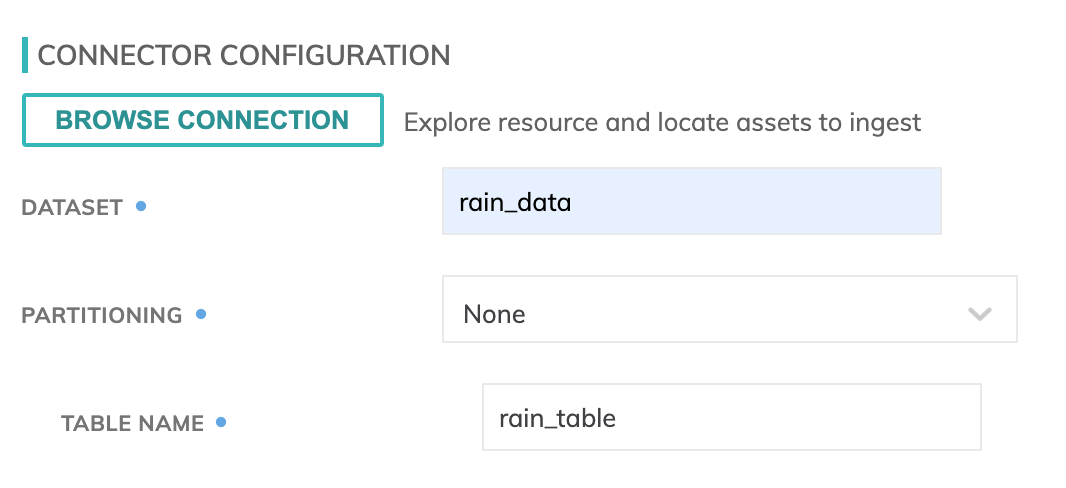Click the PARTITIONING field label
Screen dimensions: 1066x488
pos(102,316)
